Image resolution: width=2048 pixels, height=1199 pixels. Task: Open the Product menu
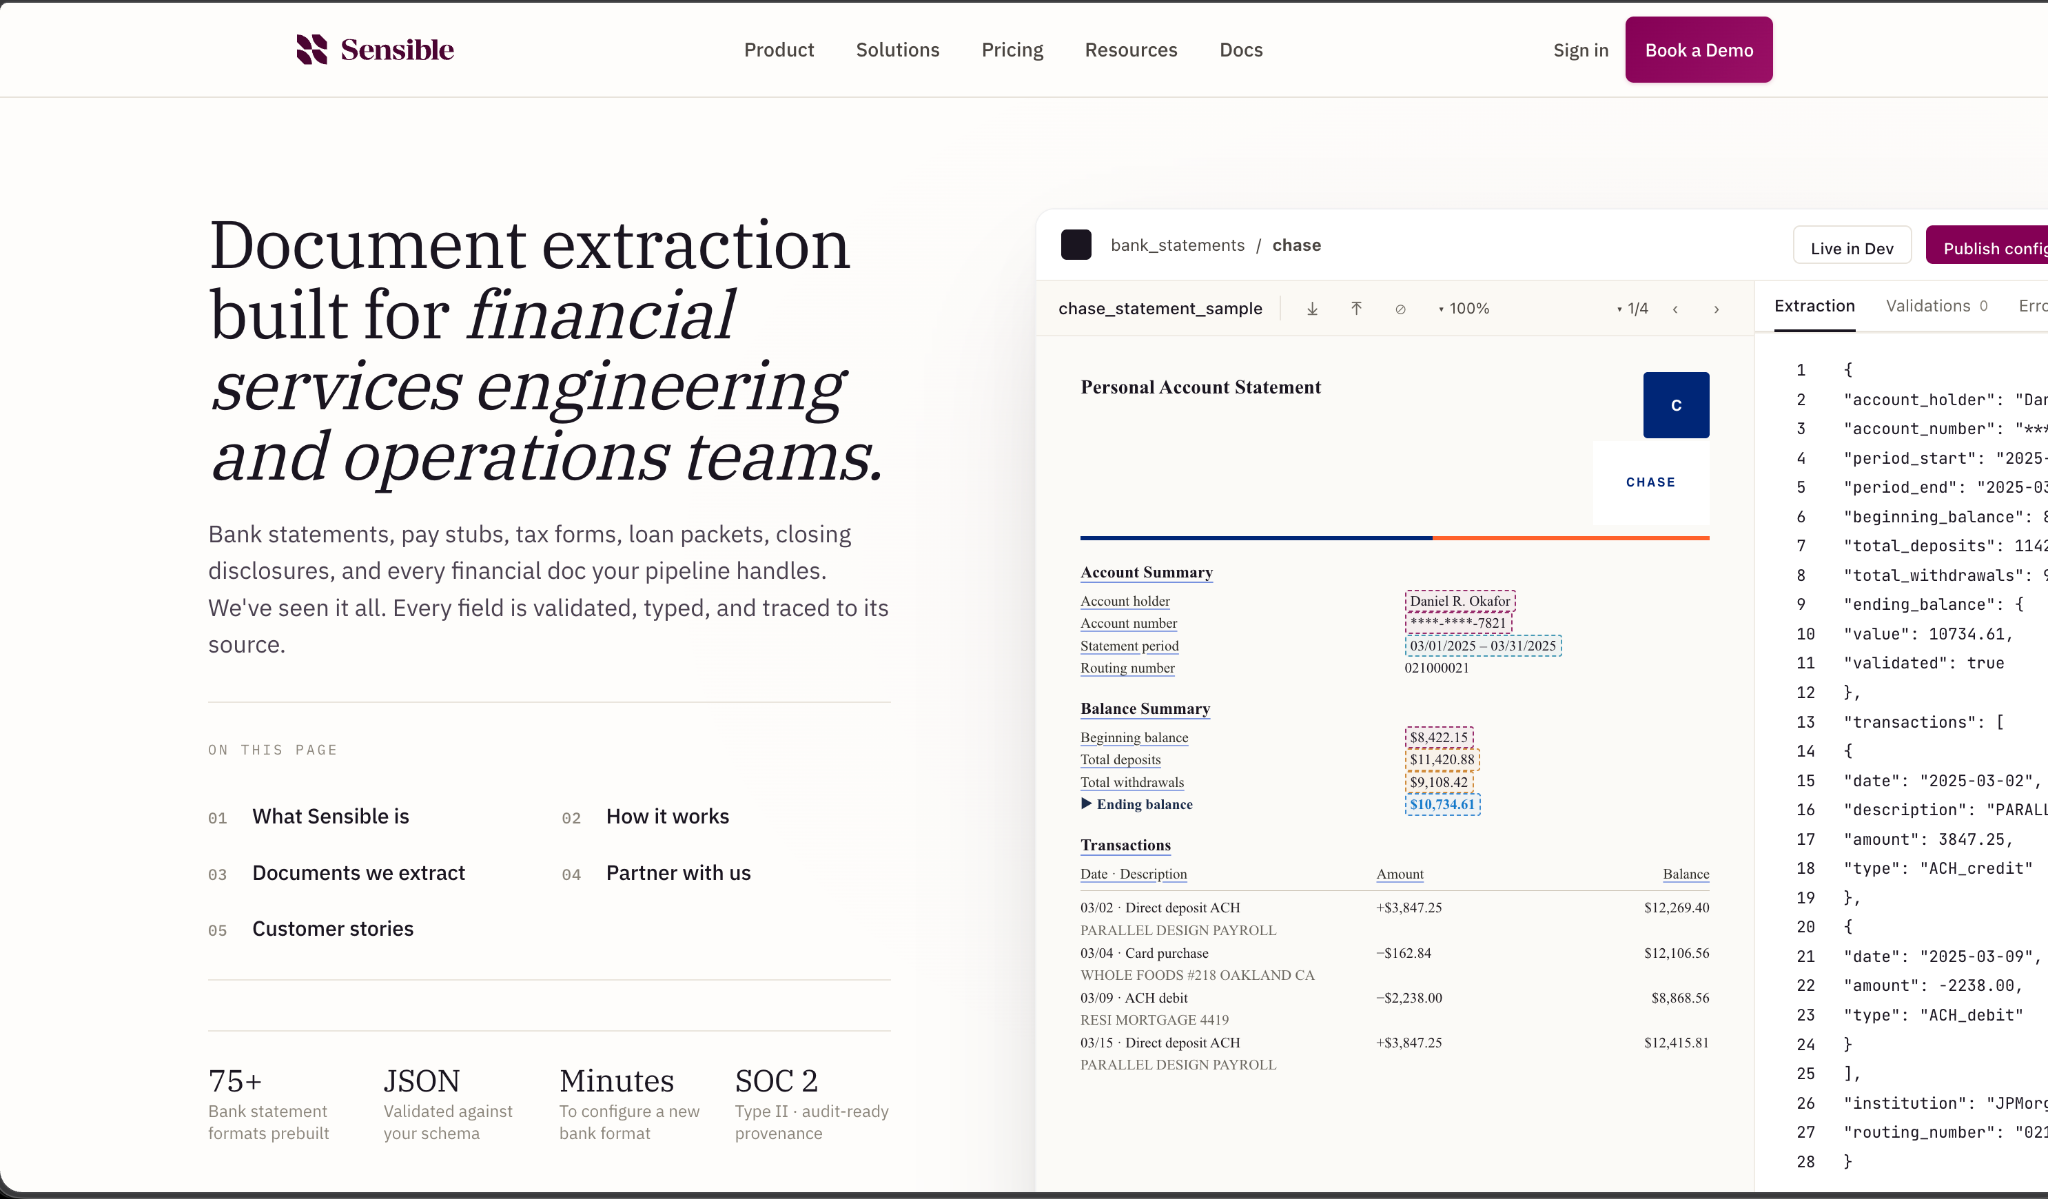tap(779, 50)
